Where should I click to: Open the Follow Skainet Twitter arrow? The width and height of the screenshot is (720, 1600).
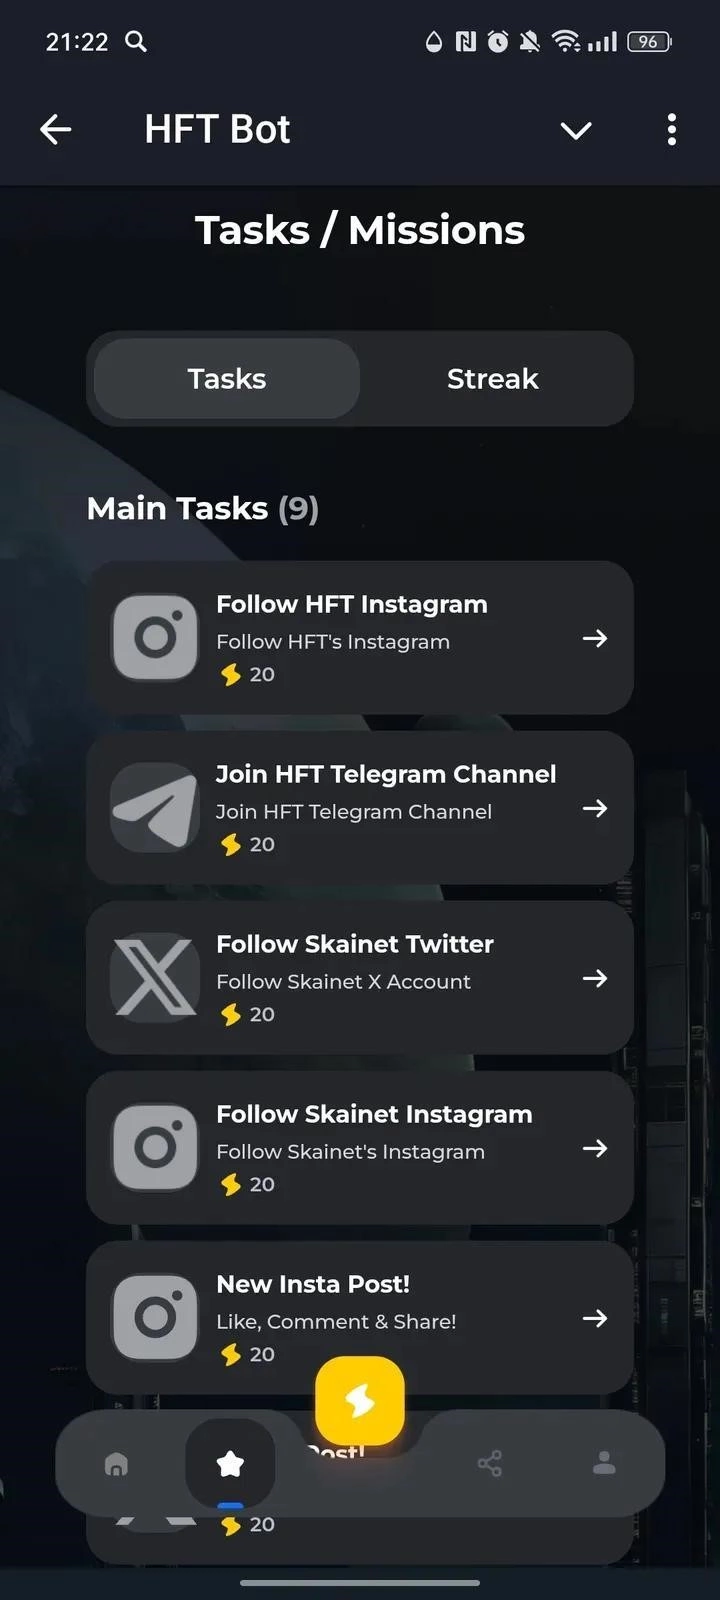[595, 978]
